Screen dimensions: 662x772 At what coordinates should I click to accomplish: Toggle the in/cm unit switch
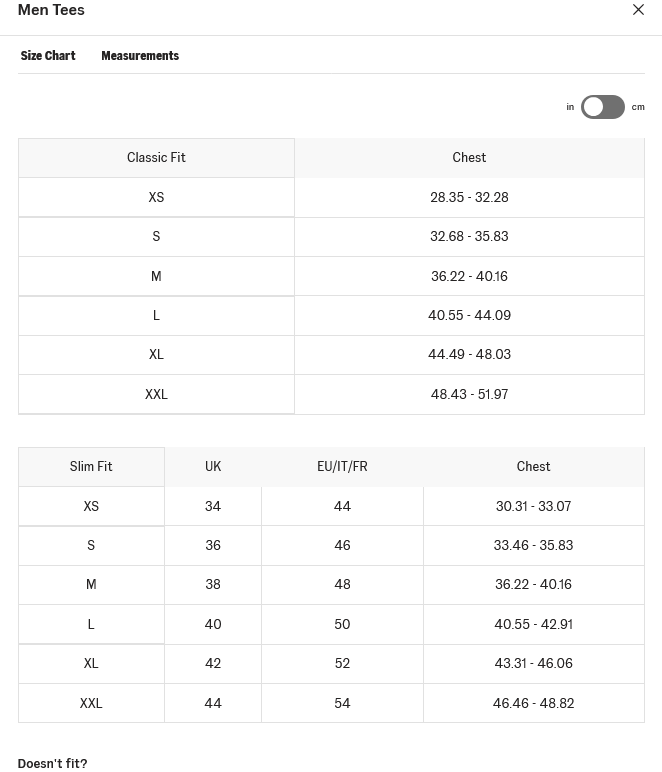coord(602,107)
